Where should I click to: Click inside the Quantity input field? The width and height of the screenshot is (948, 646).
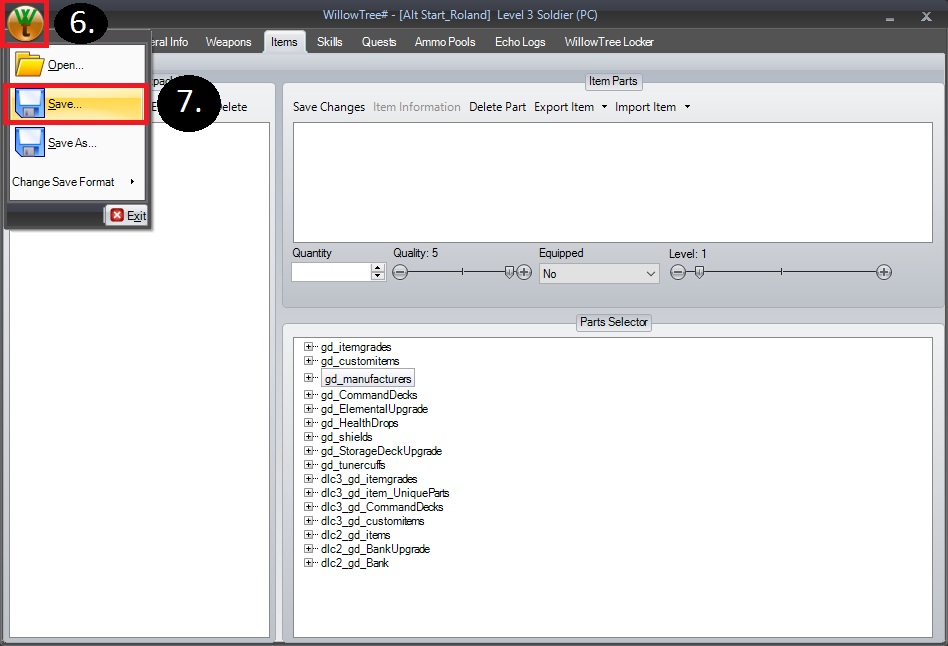click(x=331, y=272)
